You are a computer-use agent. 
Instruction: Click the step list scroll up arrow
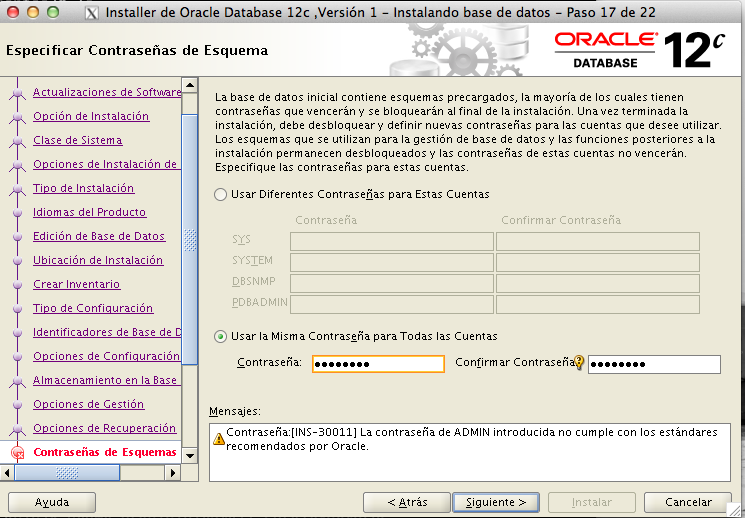click(190, 86)
